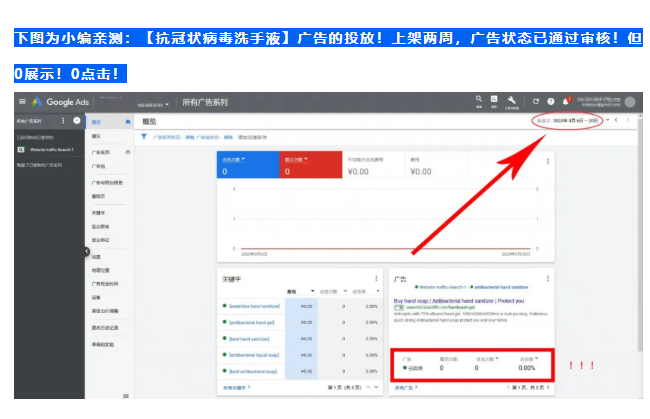Select 概览 in the navigation menu

tap(96, 122)
